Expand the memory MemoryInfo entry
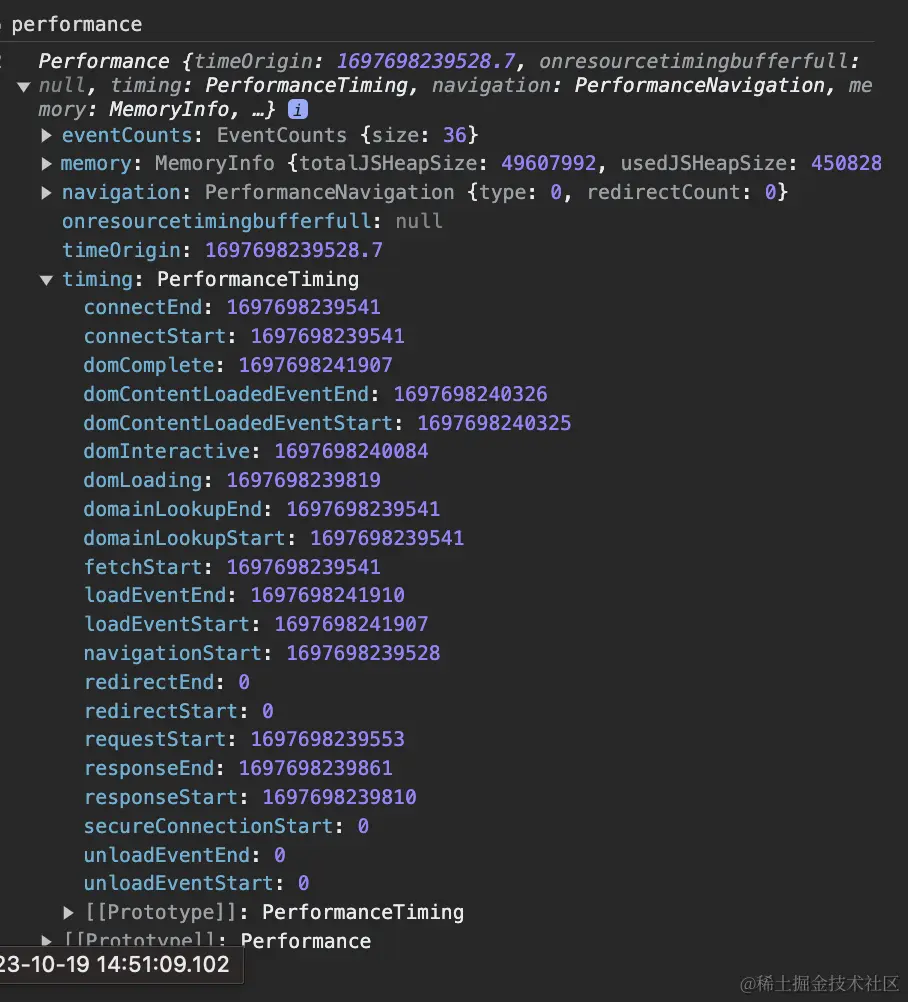This screenshot has height=1002, width=908. pos(46,164)
